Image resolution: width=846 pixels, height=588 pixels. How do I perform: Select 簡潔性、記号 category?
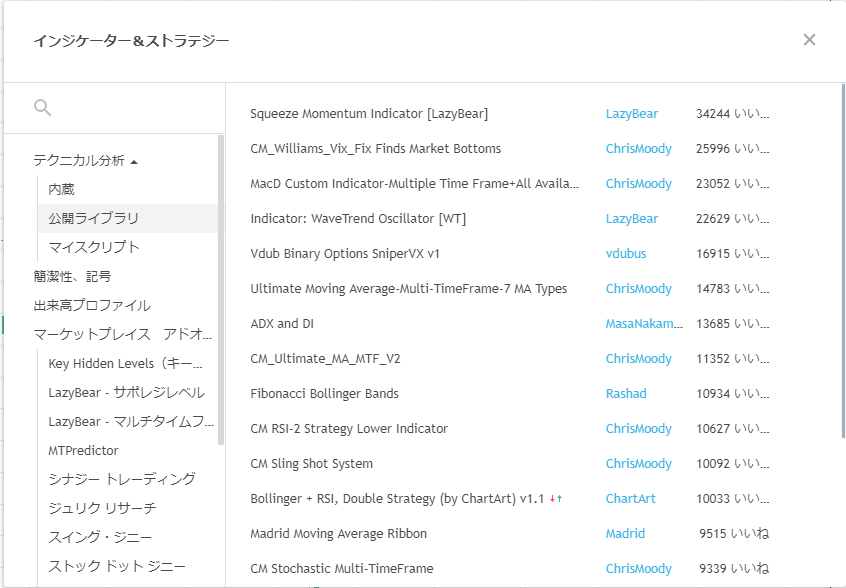coord(72,276)
